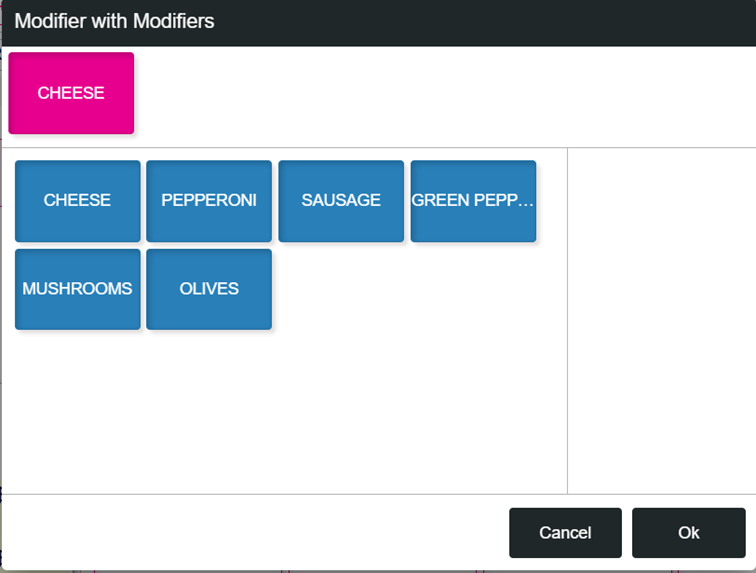This screenshot has width=756, height=573.
Task: Add MUSHROOMS to the item
Action: tap(77, 289)
